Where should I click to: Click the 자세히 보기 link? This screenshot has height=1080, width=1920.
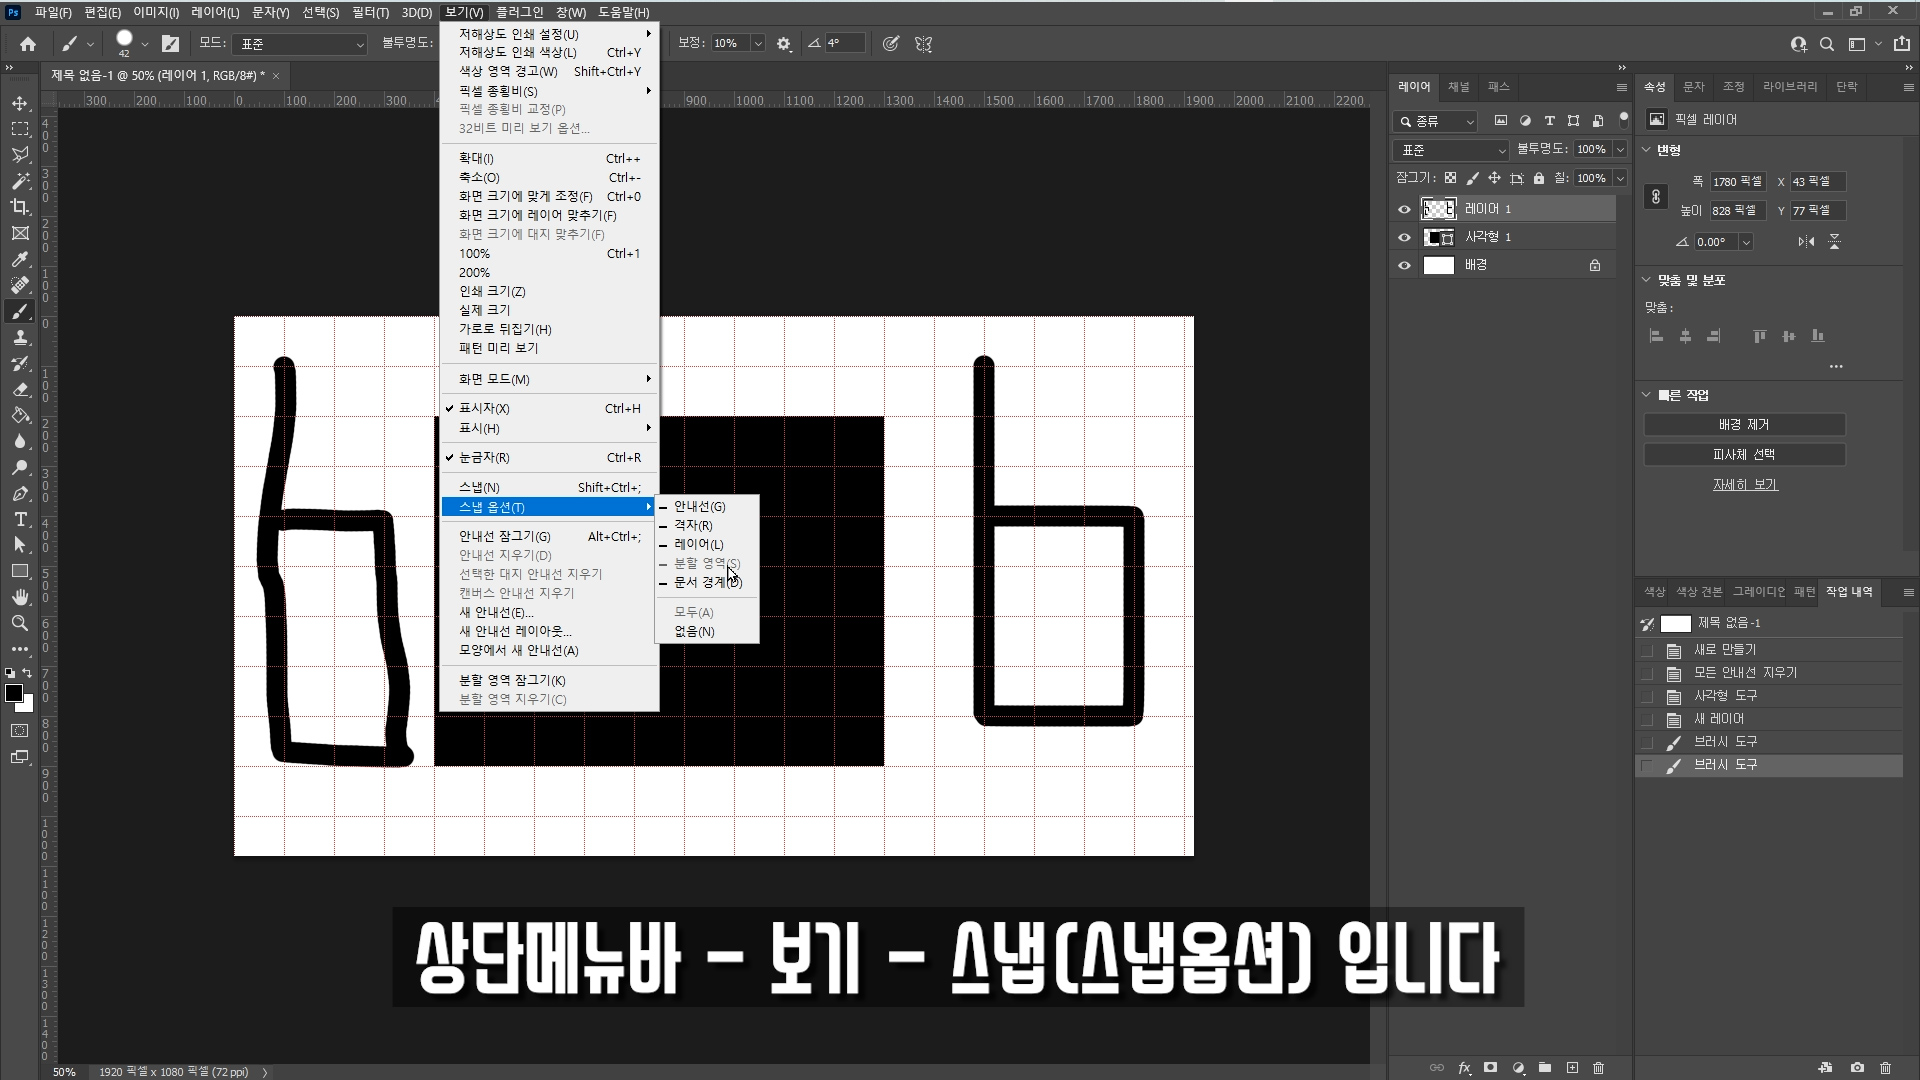click(x=1745, y=484)
